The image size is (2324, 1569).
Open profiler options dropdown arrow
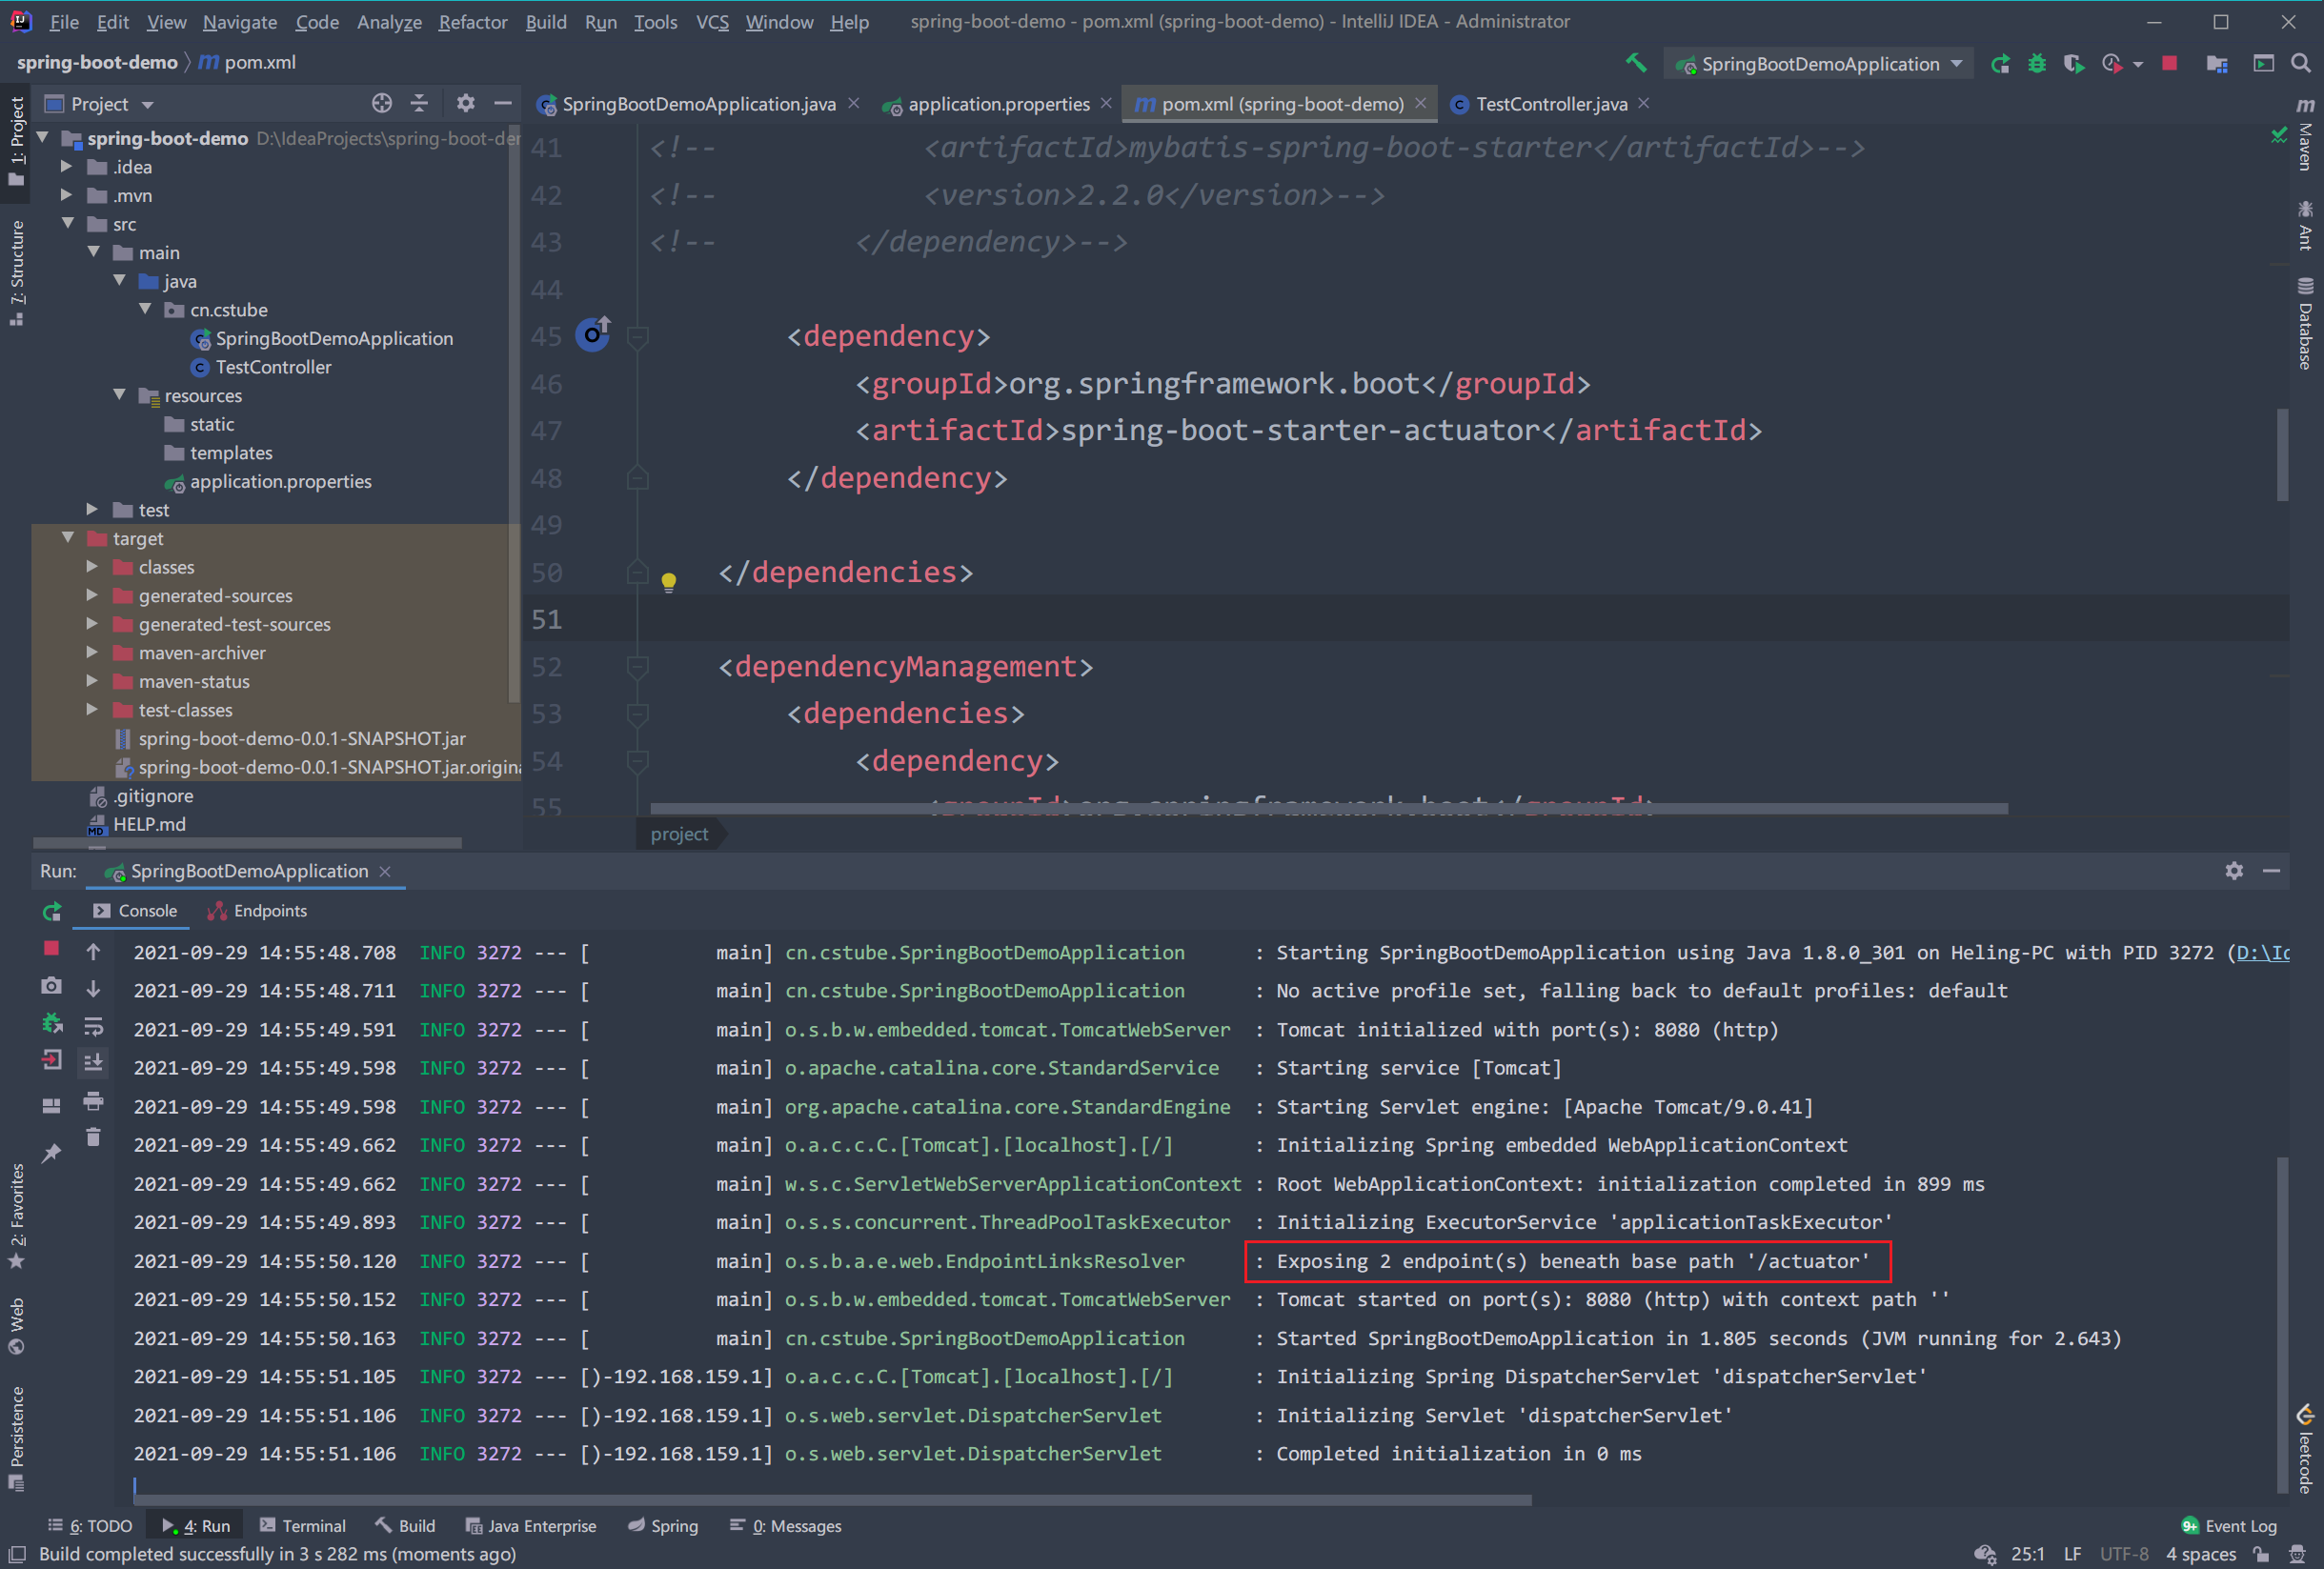click(x=2138, y=65)
